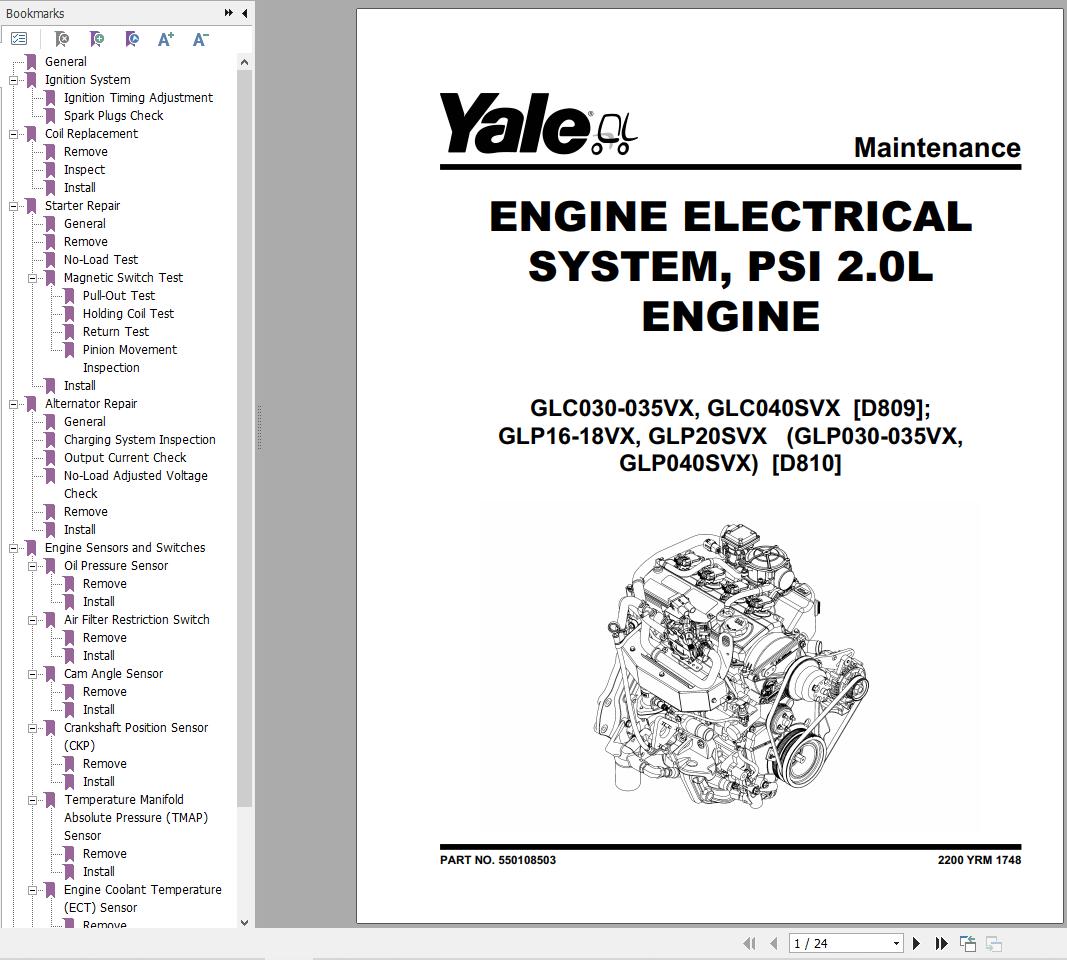The width and height of the screenshot is (1067, 960).
Task: Collapse the Starter Repair bookmark
Action: coord(13,206)
